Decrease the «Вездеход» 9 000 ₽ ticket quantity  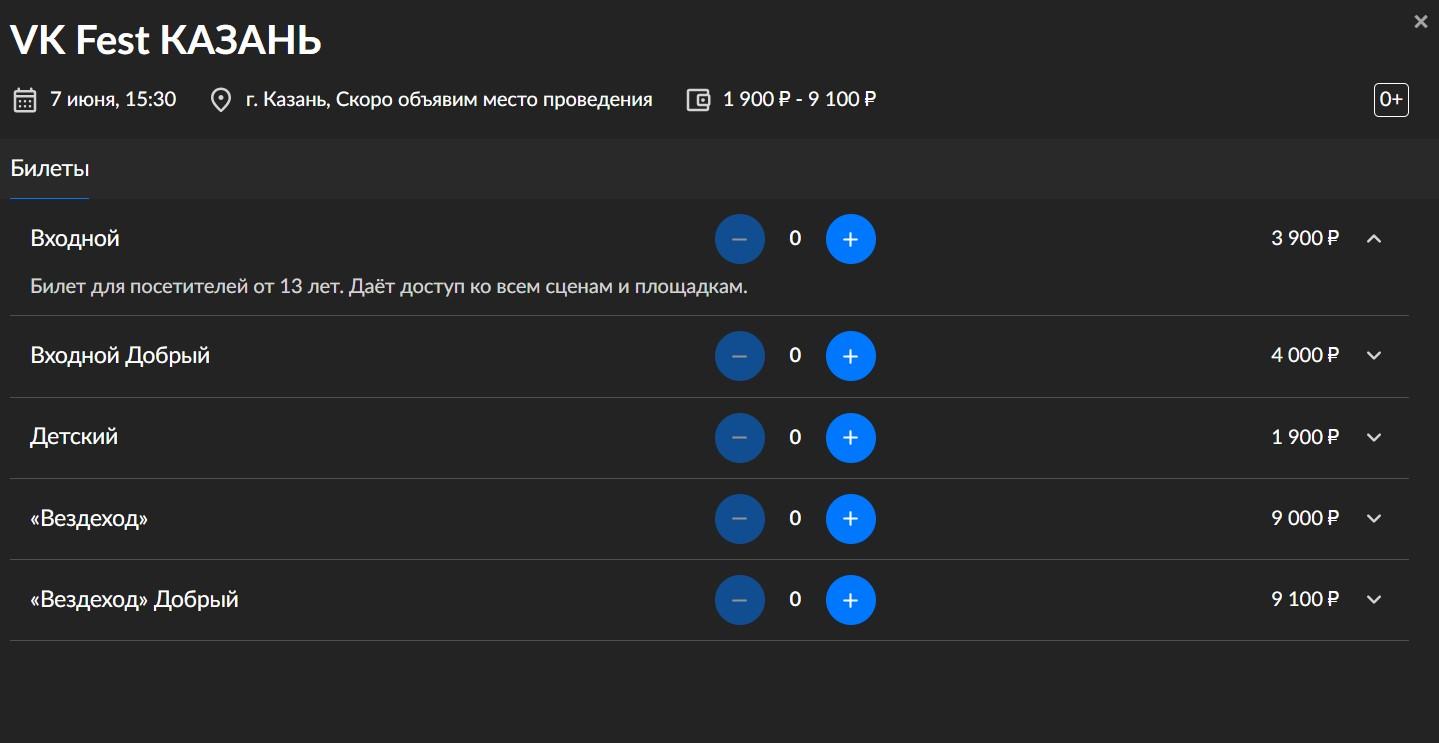740,518
